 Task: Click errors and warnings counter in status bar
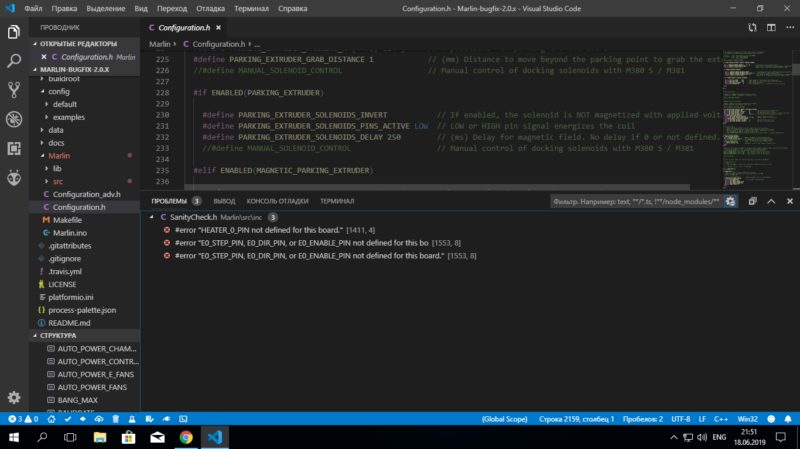[x=23, y=419]
